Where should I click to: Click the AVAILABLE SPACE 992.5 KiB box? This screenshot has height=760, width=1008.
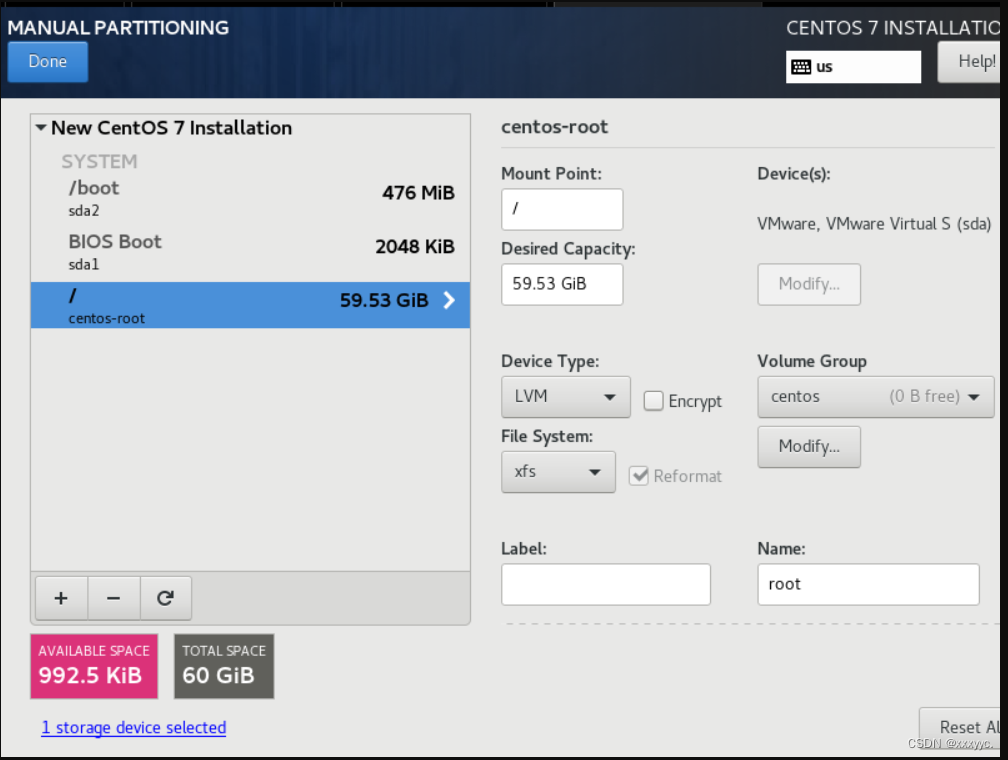(x=94, y=666)
